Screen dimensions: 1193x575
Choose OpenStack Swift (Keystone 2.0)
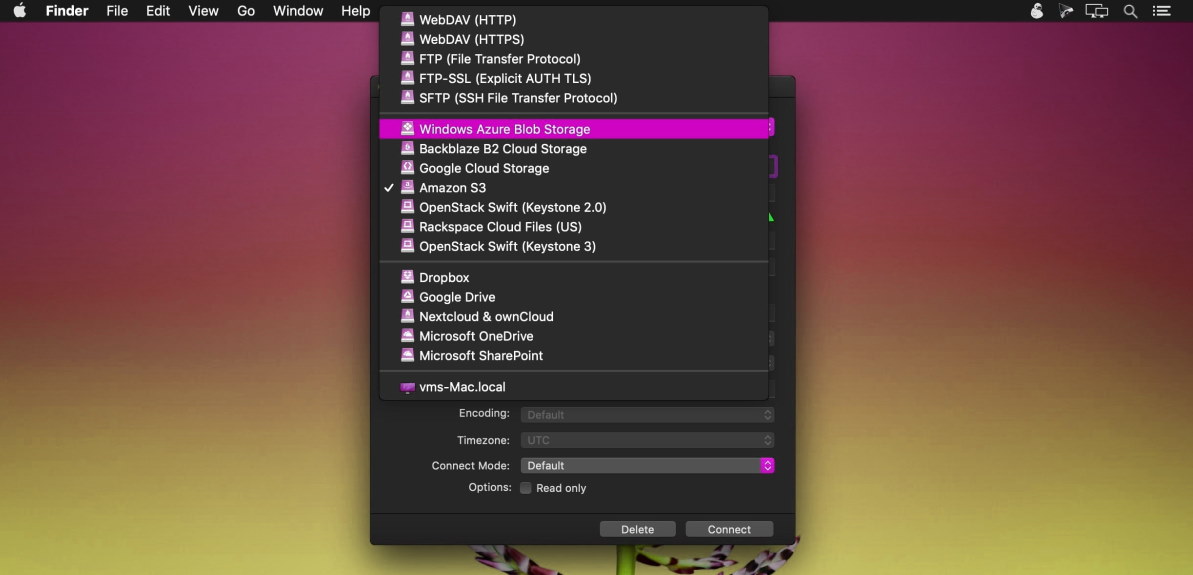[574, 207]
